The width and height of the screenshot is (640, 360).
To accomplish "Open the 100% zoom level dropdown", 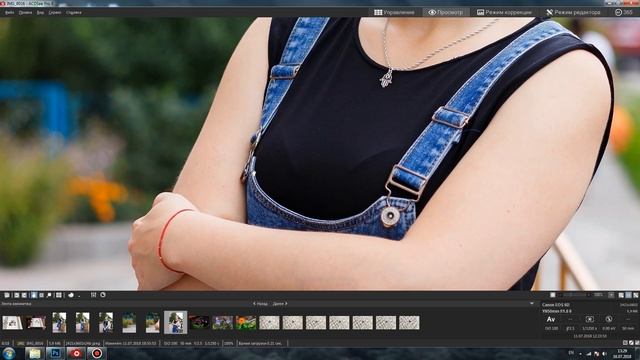I will point(598,295).
